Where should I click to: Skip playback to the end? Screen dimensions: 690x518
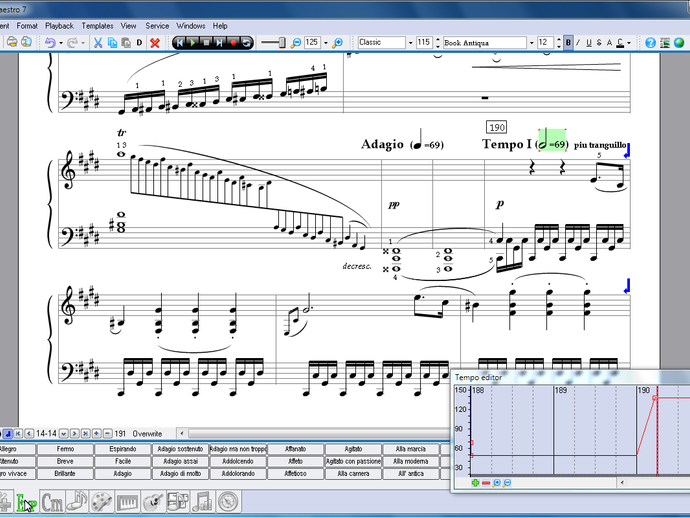[219, 43]
